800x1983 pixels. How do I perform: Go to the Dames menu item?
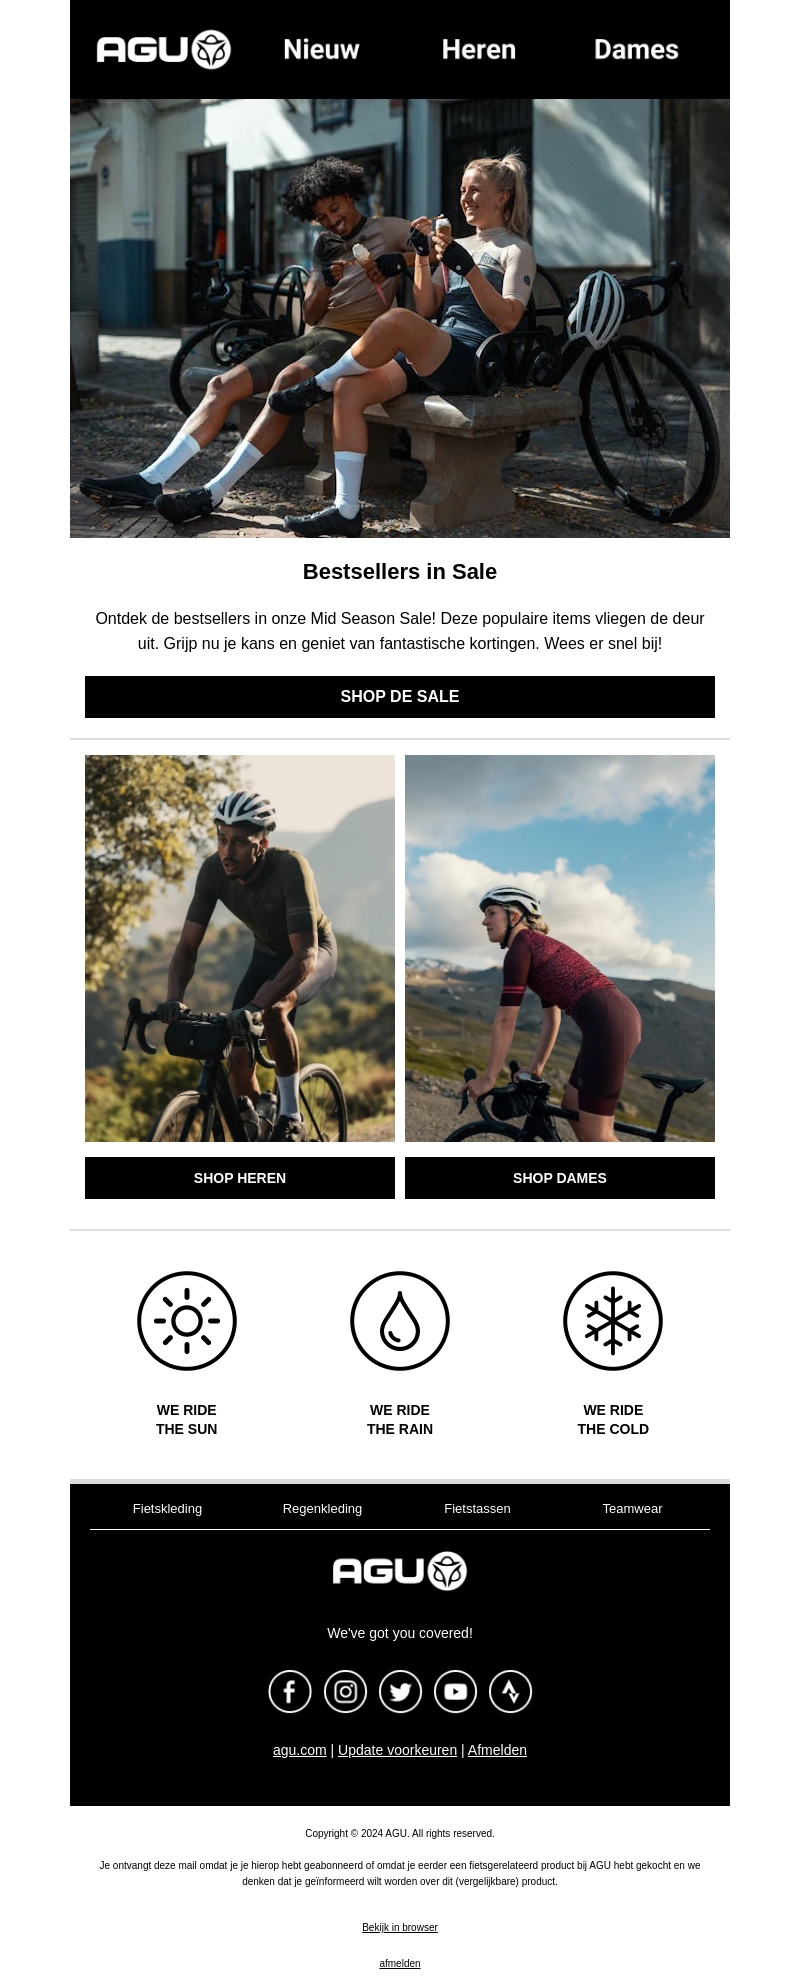tap(636, 49)
